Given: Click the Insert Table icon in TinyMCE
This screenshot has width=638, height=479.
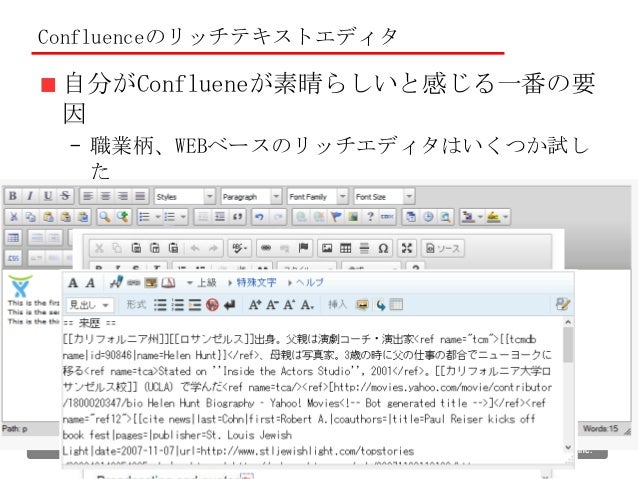Looking at the screenshot, I should pyautogui.click(x=13, y=238).
